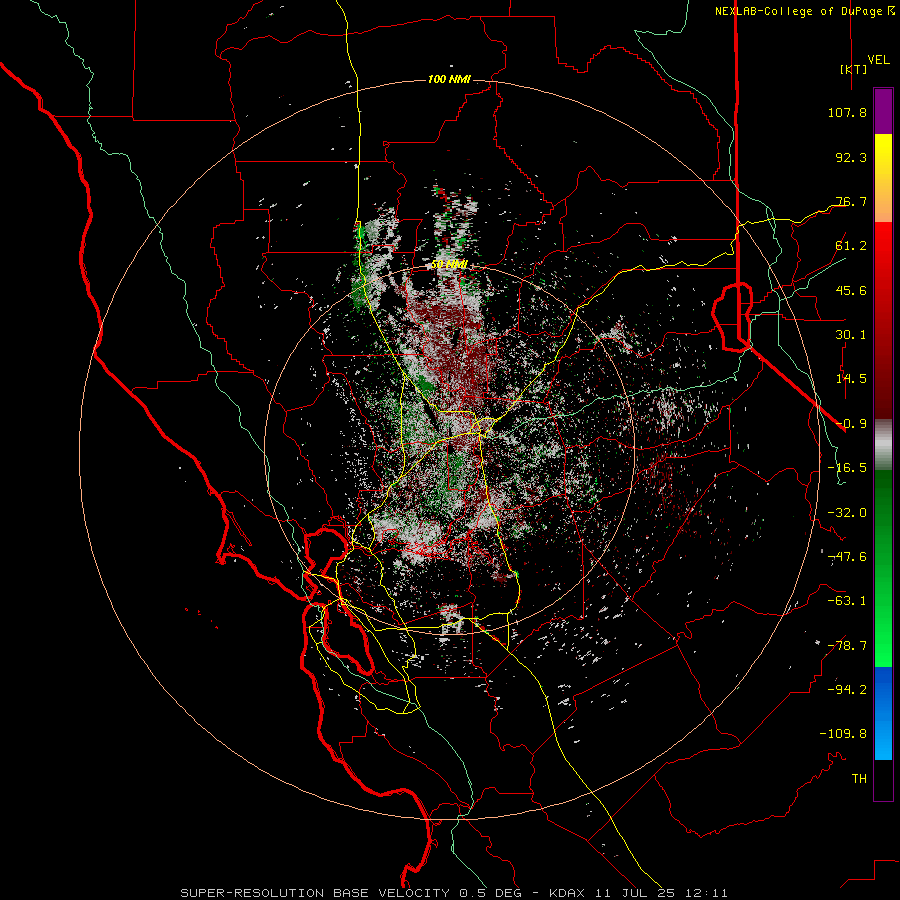Click the -78.7 scale value
Screen dimensions: 900x900
[847, 646]
